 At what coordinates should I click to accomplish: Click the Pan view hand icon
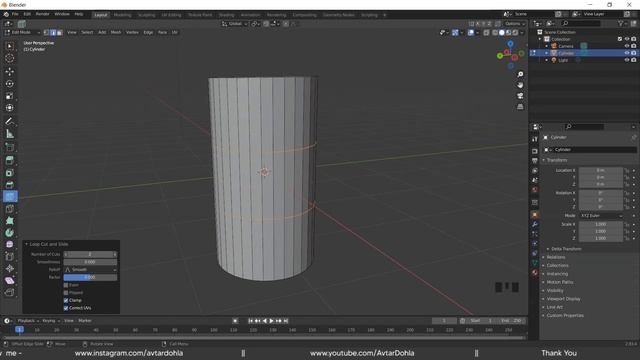[520, 85]
